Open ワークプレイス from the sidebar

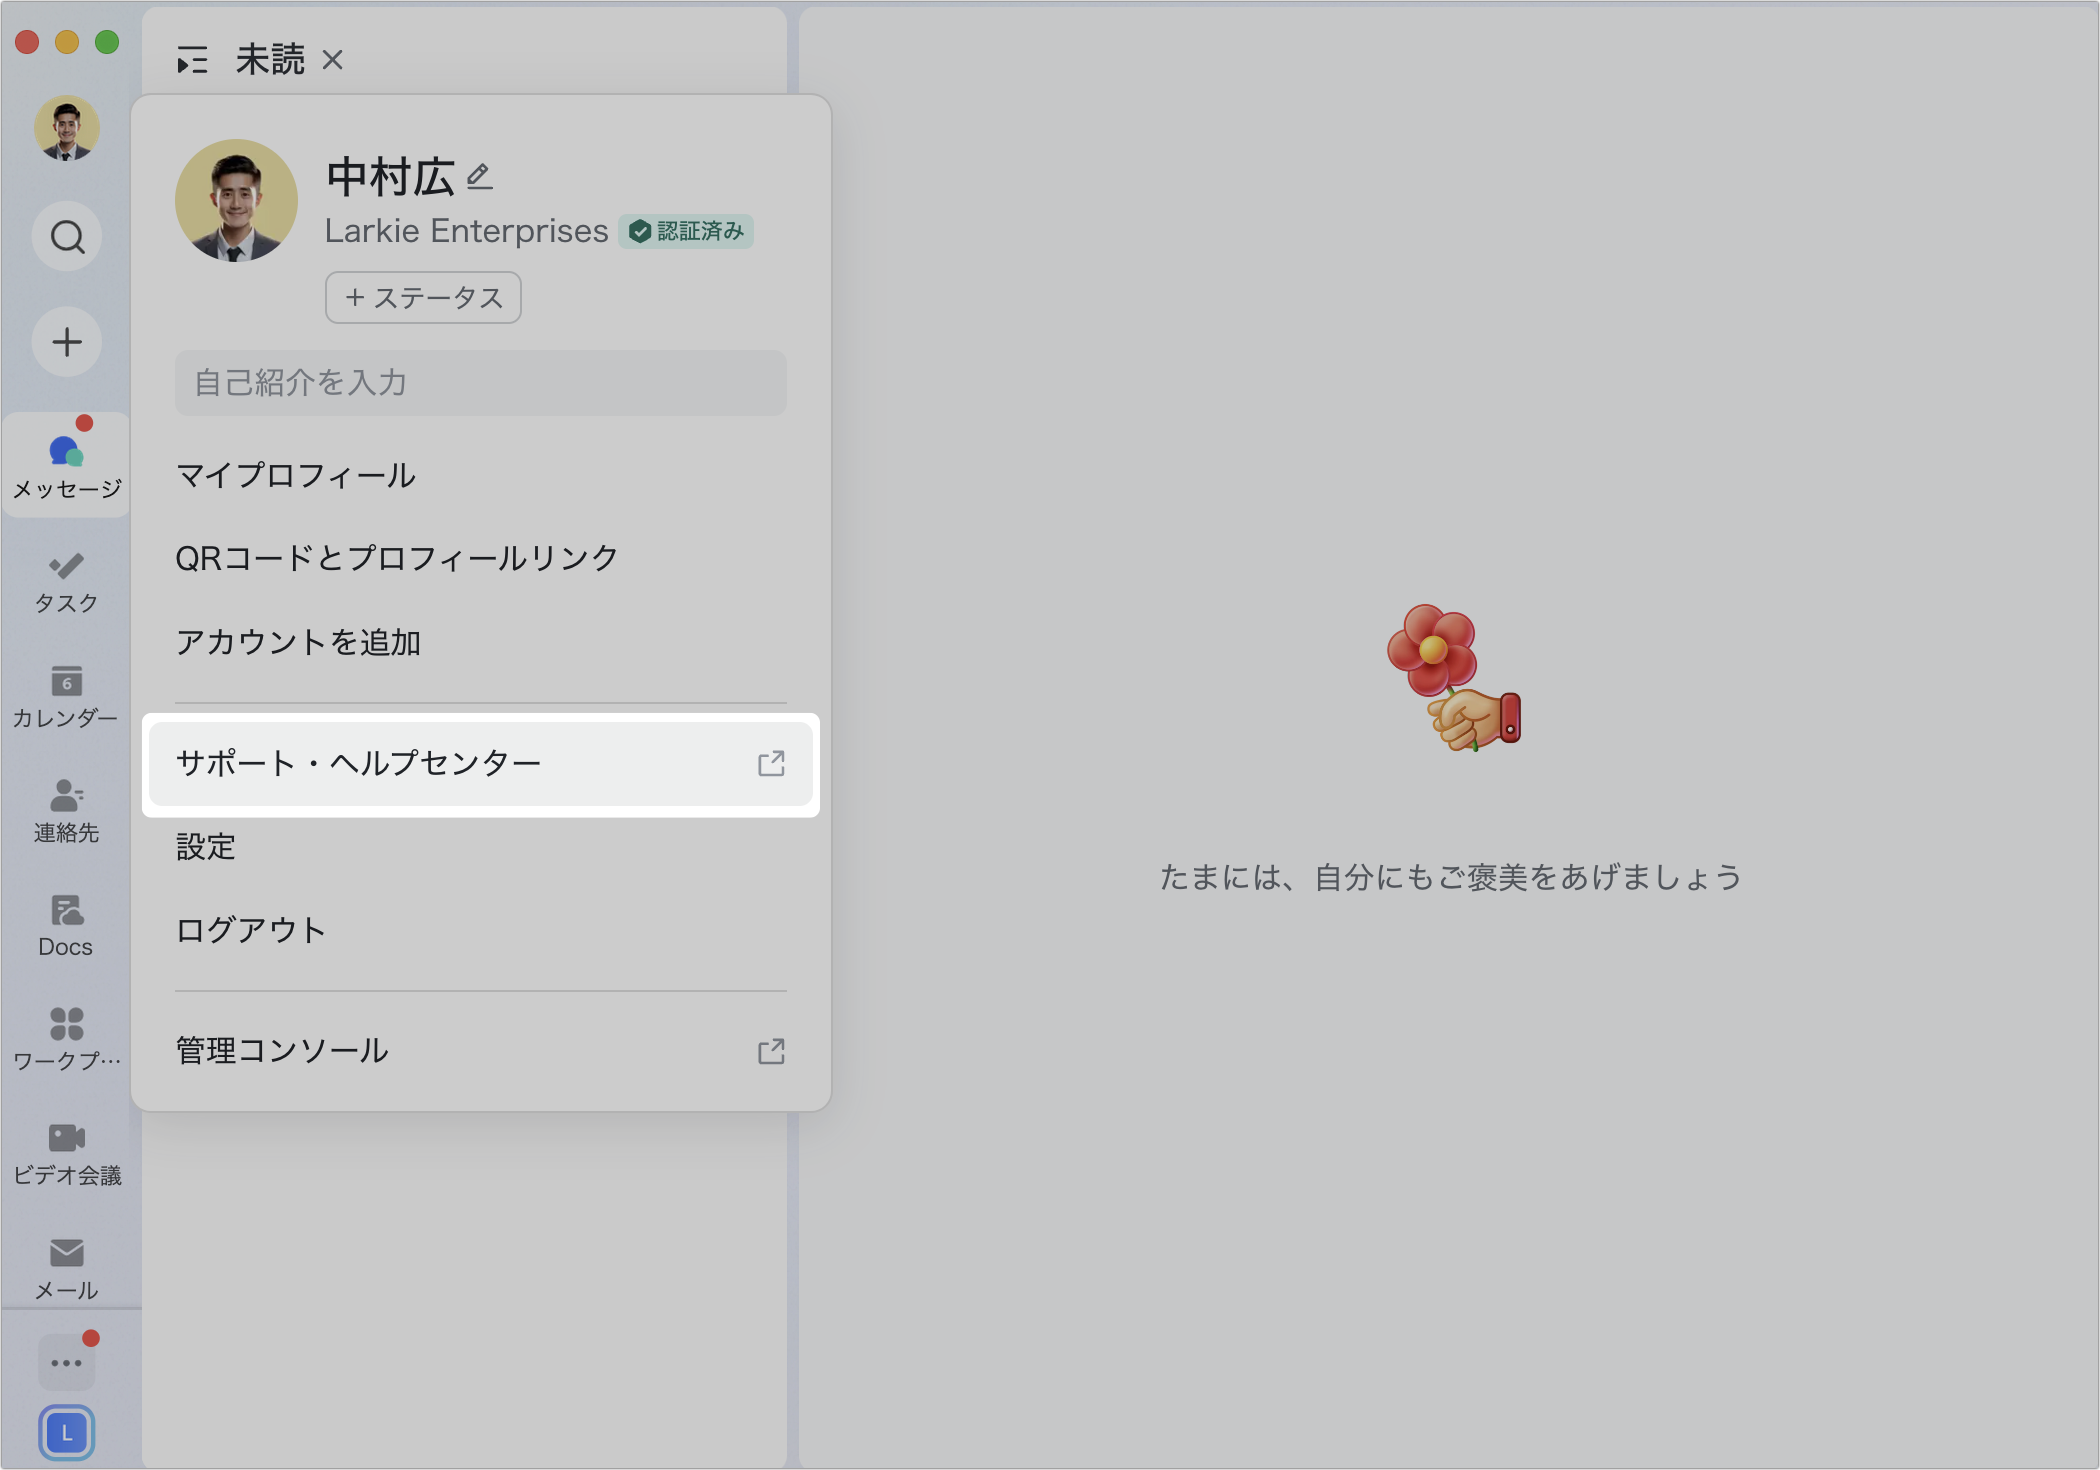tap(66, 1040)
